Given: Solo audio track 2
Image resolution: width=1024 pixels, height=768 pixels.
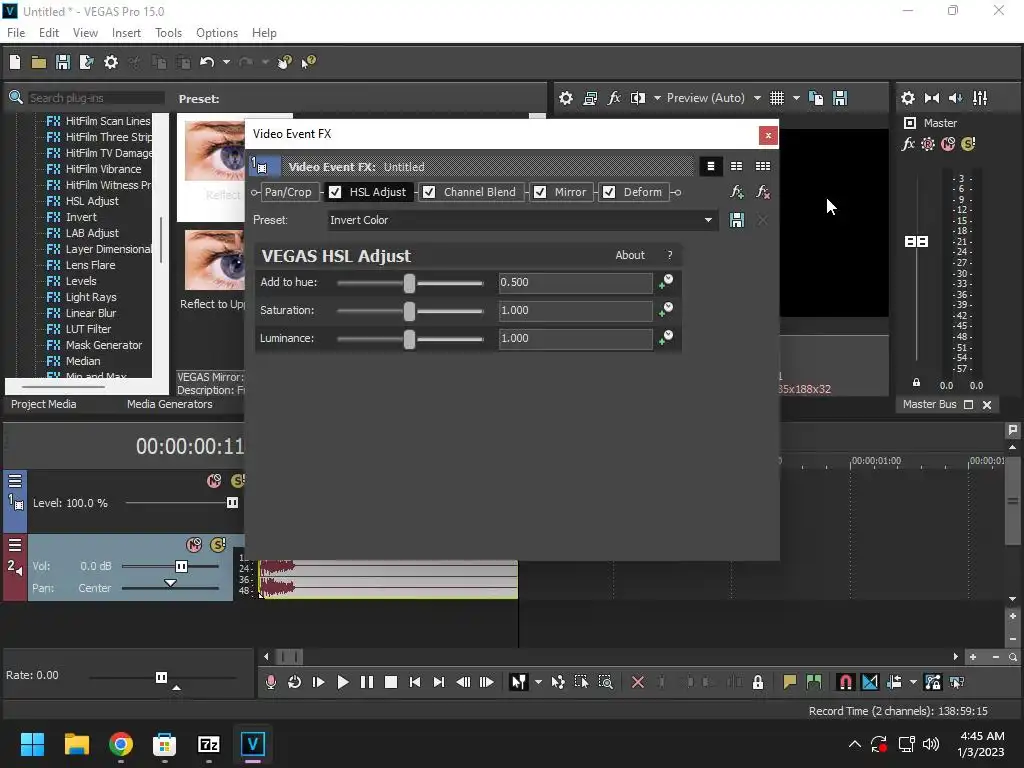Looking at the screenshot, I should 218,545.
